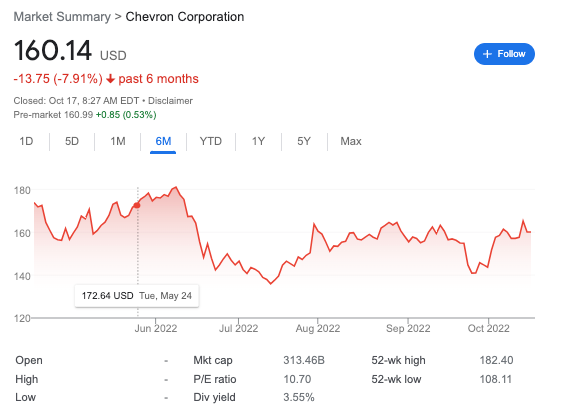Switch to the 1M range tab
Image resolution: width=565 pixels, height=411 pixels.
point(118,141)
